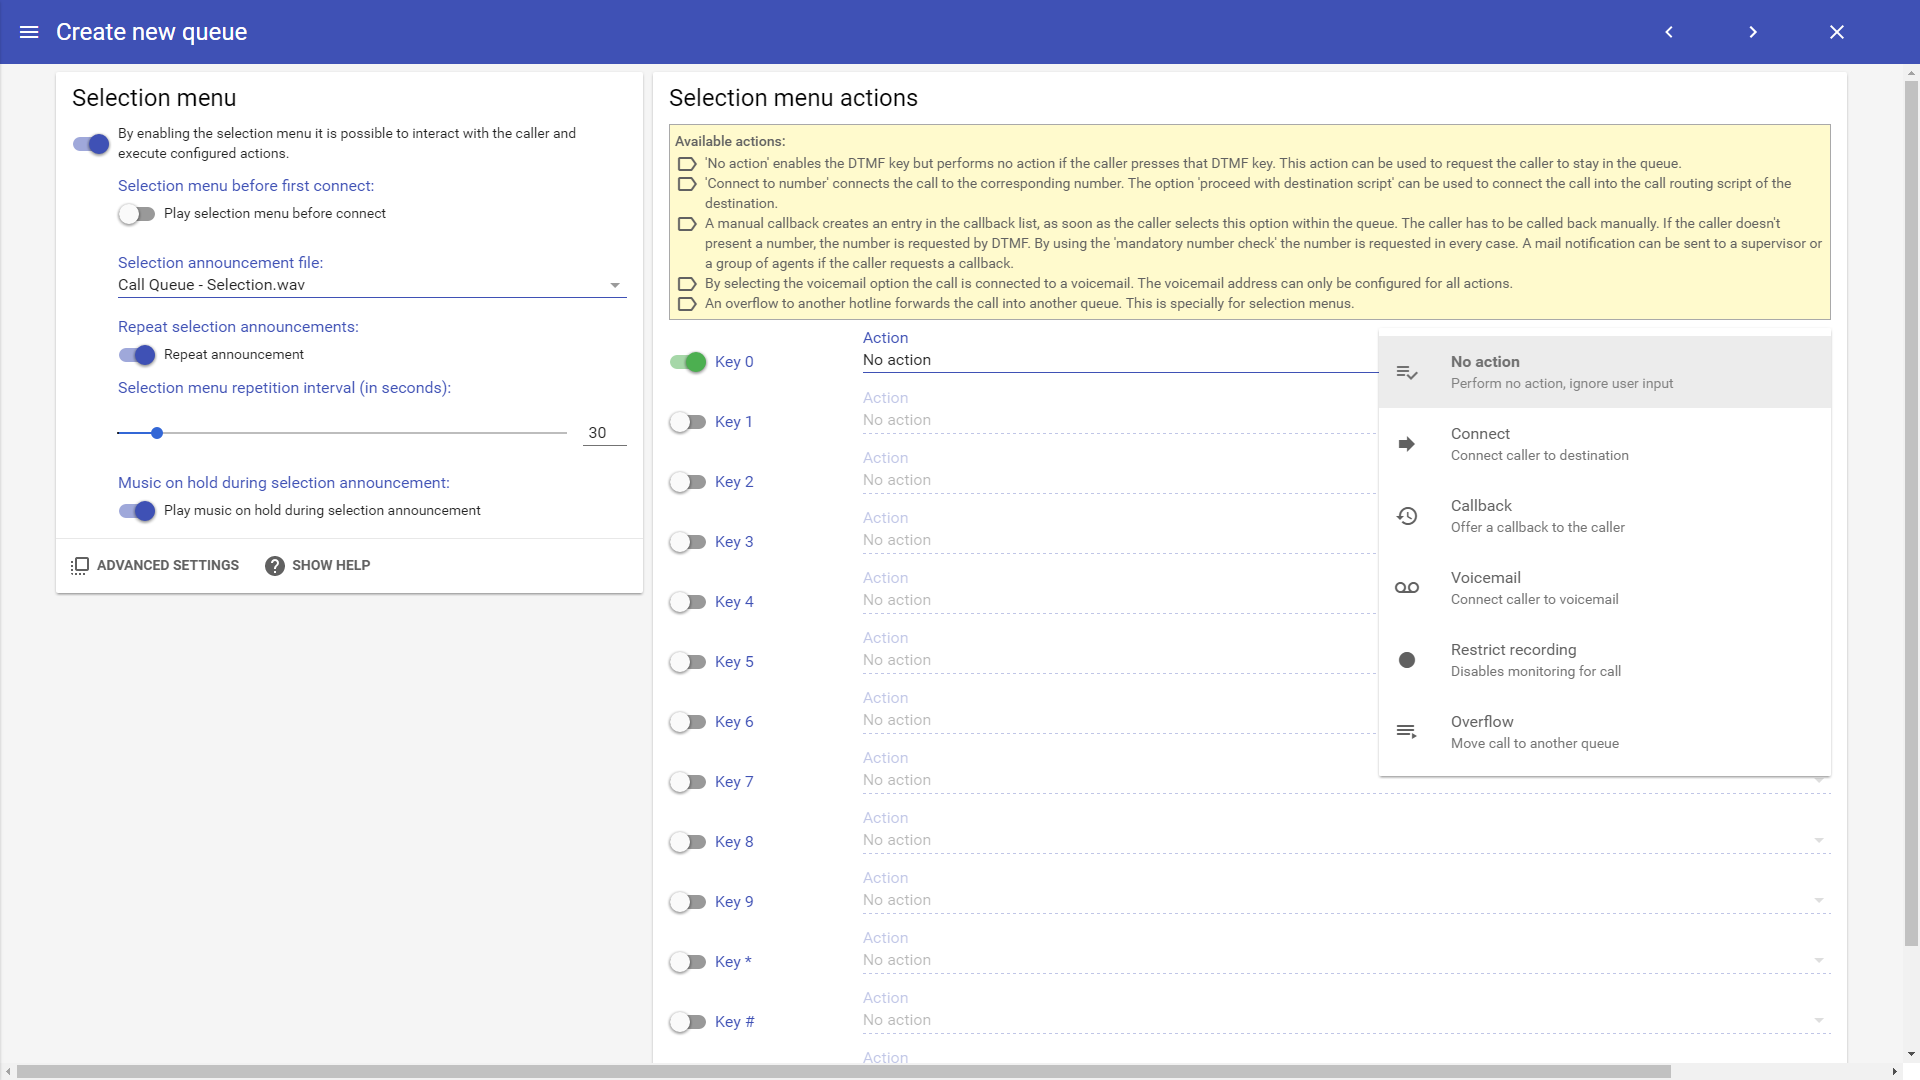The width and height of the screenshot is (1920, 1080).
Task: Go to next step arrow
Action: point(1753,32)
